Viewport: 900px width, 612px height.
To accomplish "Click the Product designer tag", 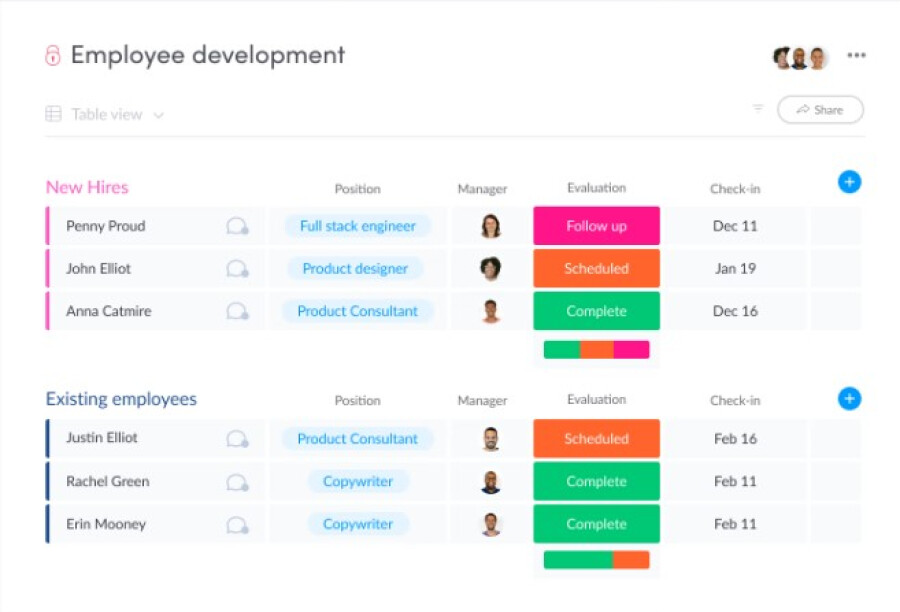I will 355,269.
